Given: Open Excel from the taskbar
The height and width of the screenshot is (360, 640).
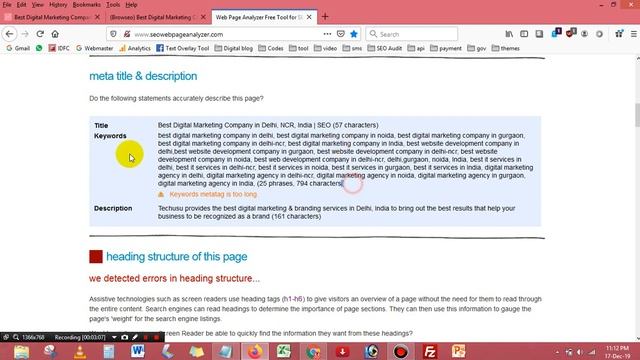Looking at the screenshot, I should tap(284, 351).
